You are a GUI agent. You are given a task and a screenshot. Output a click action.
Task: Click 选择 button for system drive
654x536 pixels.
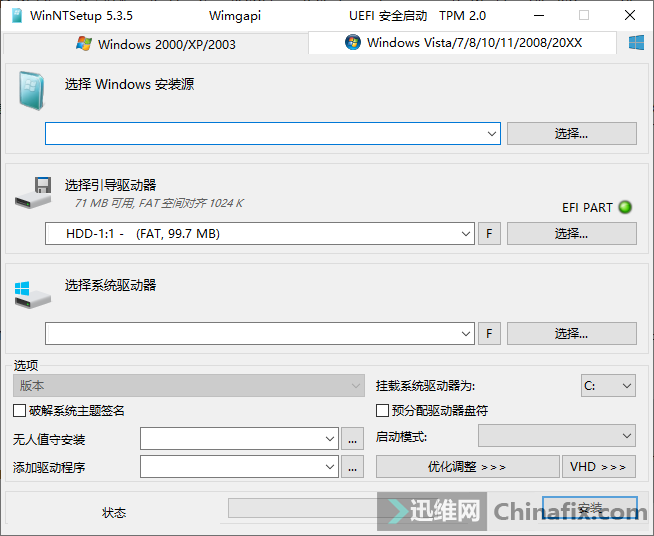[x=571, y=334]
